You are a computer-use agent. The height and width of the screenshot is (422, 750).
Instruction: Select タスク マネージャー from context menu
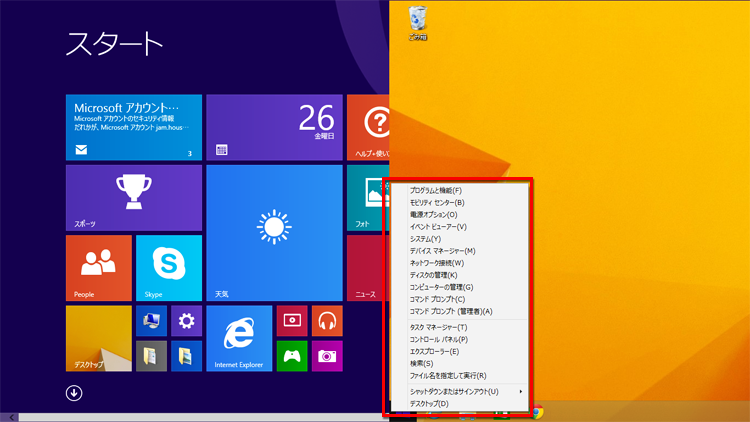click(x=438, y=328)
